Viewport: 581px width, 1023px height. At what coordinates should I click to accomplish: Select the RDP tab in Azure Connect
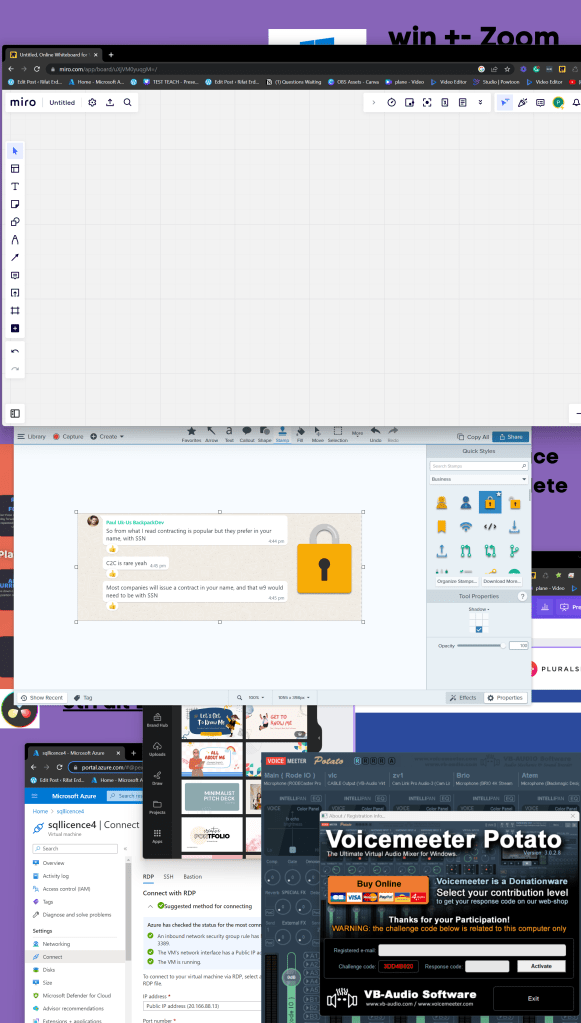pos(148,877)
